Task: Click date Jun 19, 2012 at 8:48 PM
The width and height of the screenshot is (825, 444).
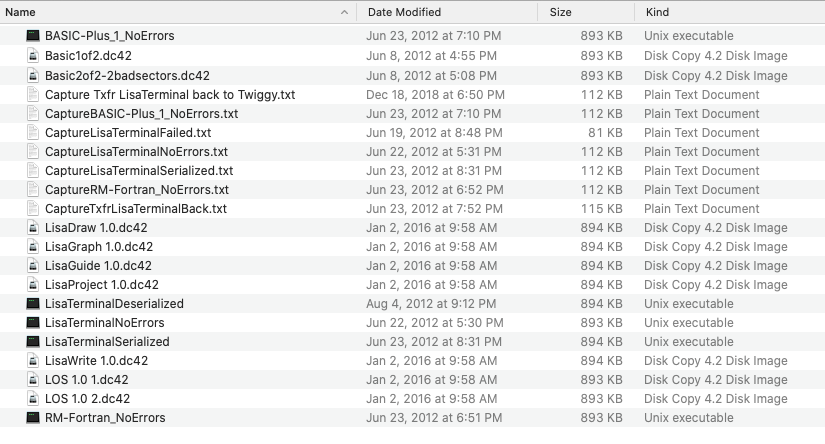Action: 434,133
